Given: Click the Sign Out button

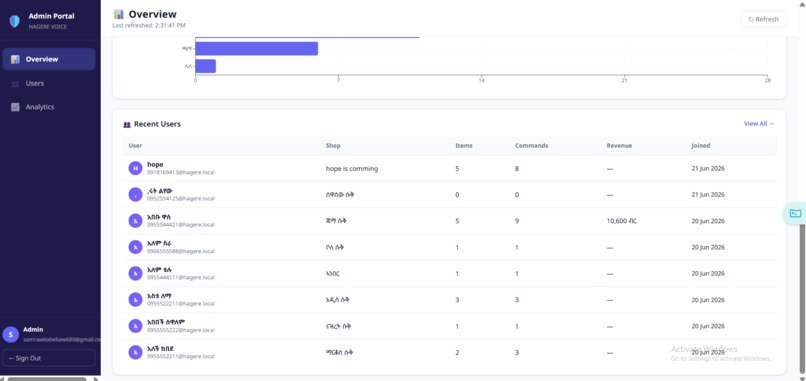Looking at the screenshot, I should pos(49,358).
